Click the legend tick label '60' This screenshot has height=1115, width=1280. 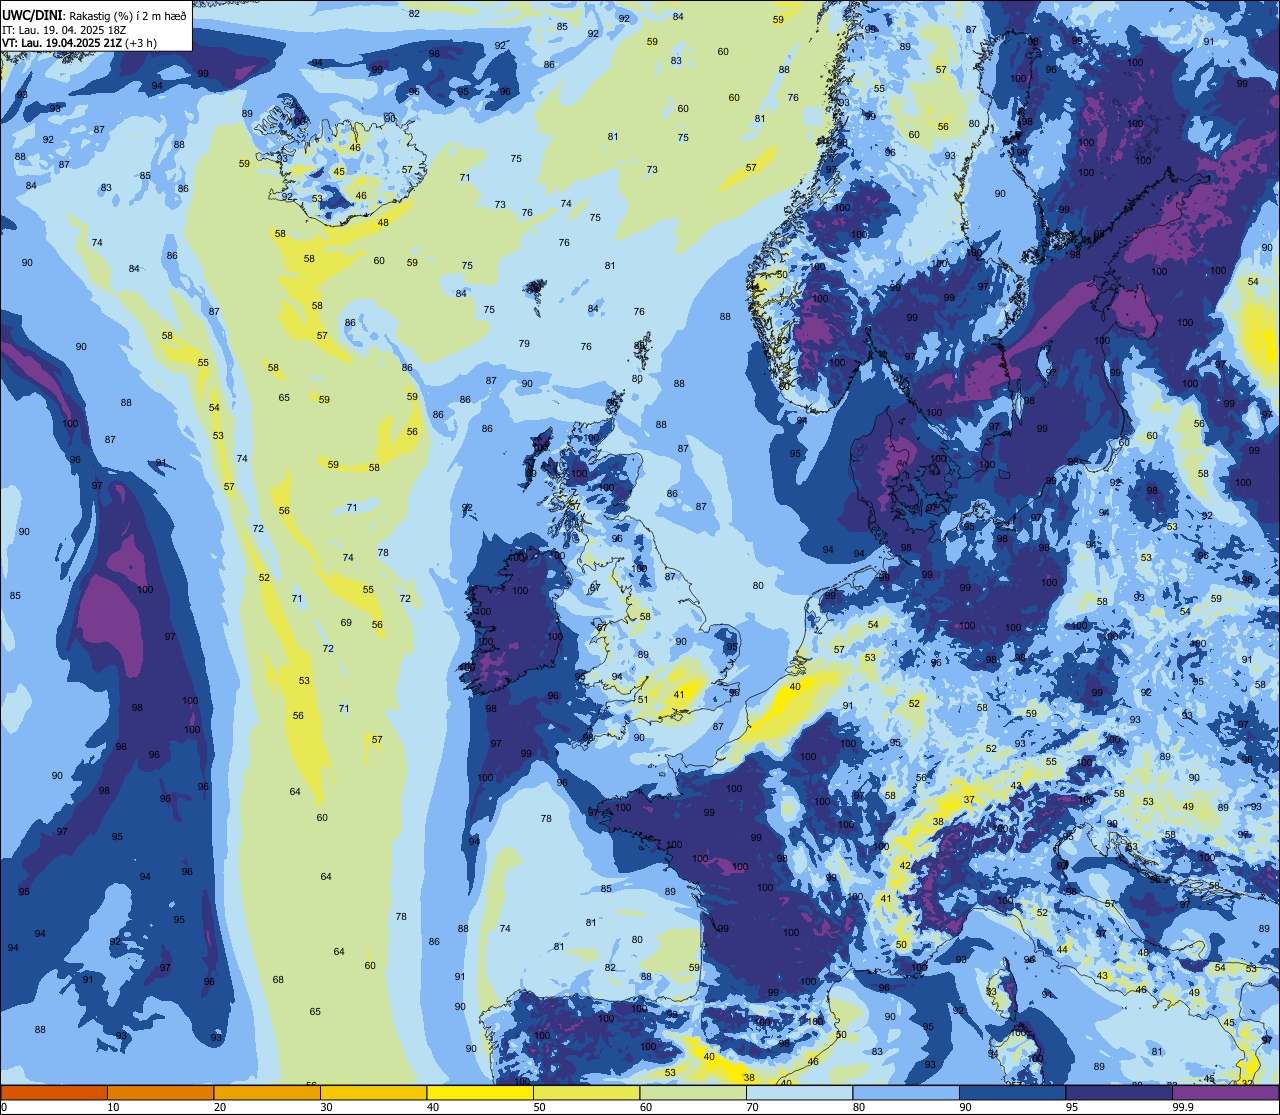pyautogui.click(x=646, y=1107)
